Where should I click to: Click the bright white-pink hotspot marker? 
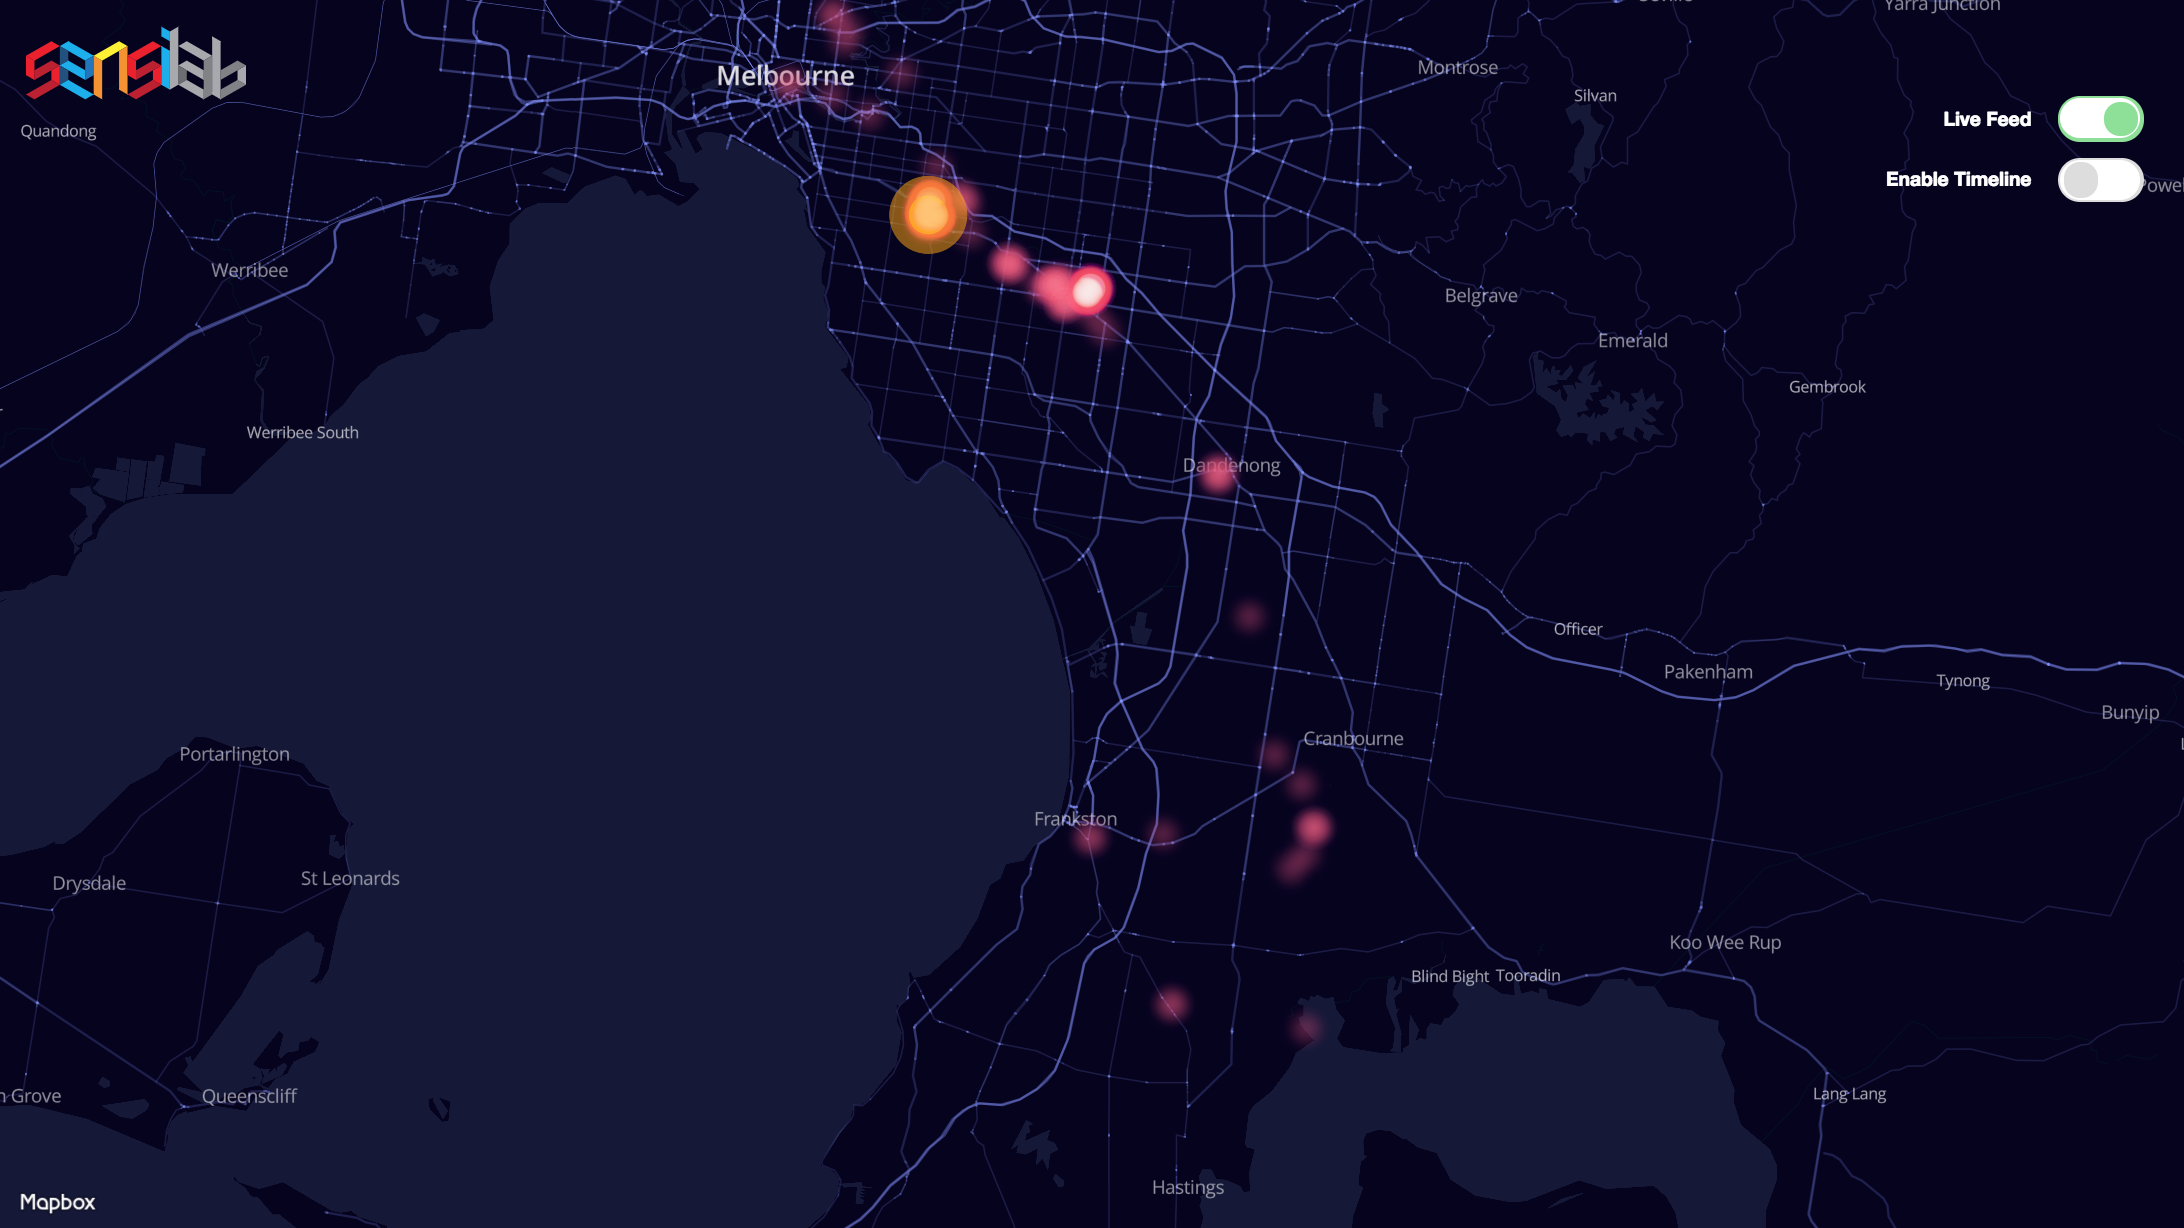click(x=1088, y=291)
